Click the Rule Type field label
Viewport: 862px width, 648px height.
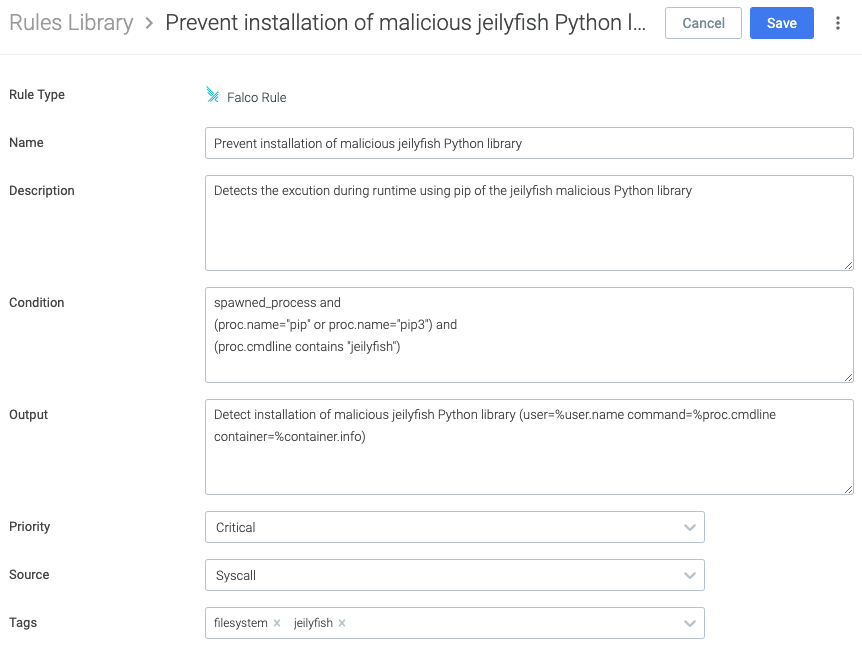pyautogui.click(x=37, y=95)
